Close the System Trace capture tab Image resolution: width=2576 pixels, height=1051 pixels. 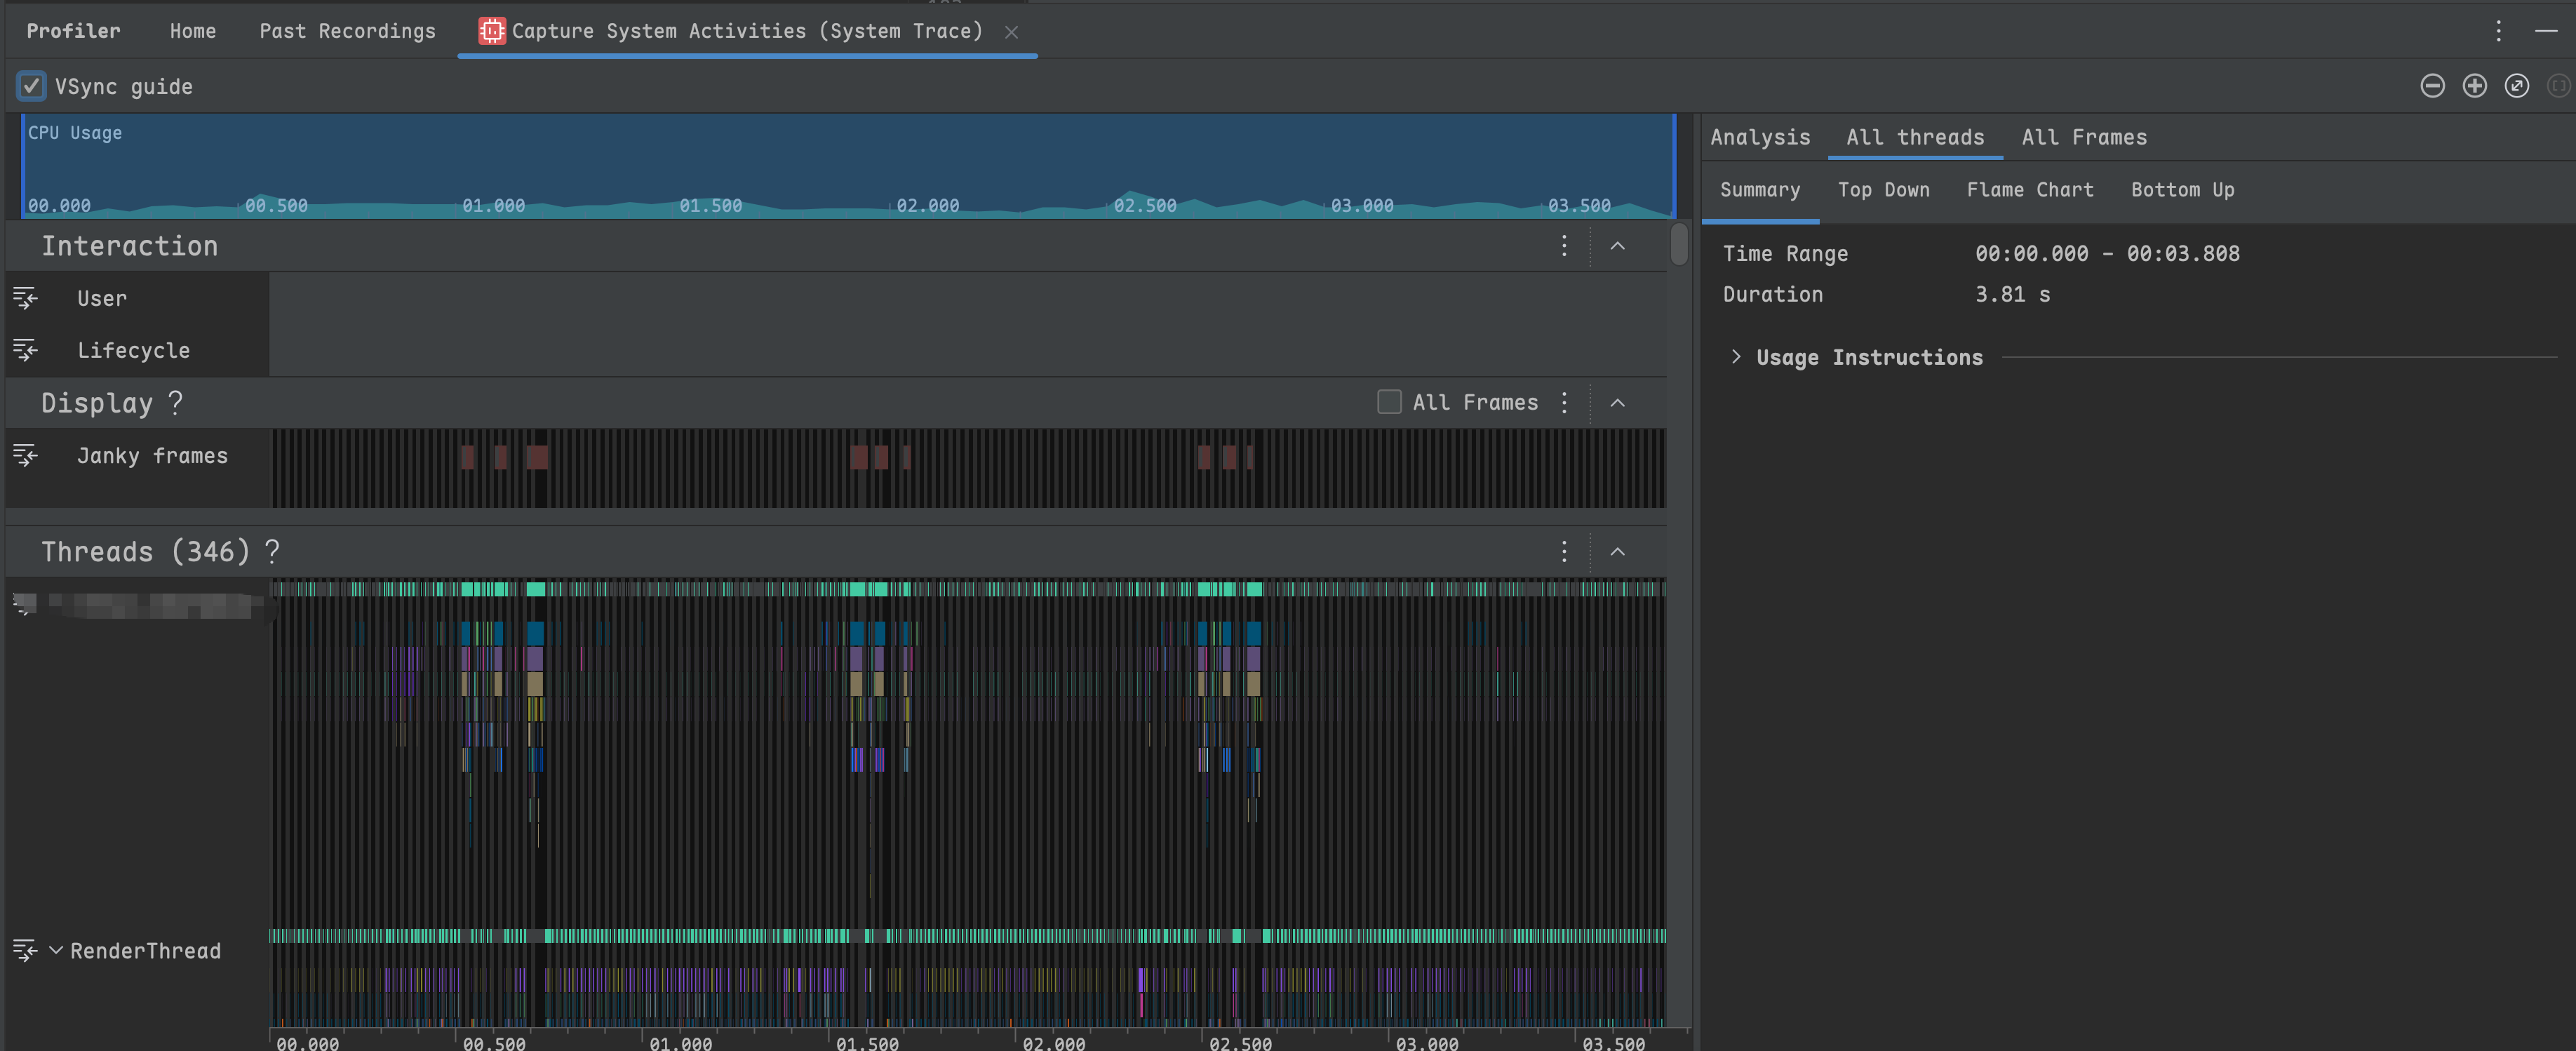[1011, 32]
